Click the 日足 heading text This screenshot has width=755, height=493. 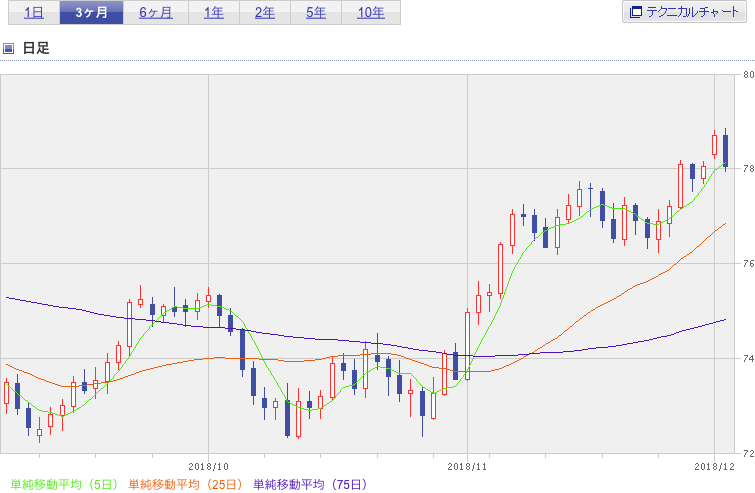click(36, 48)
